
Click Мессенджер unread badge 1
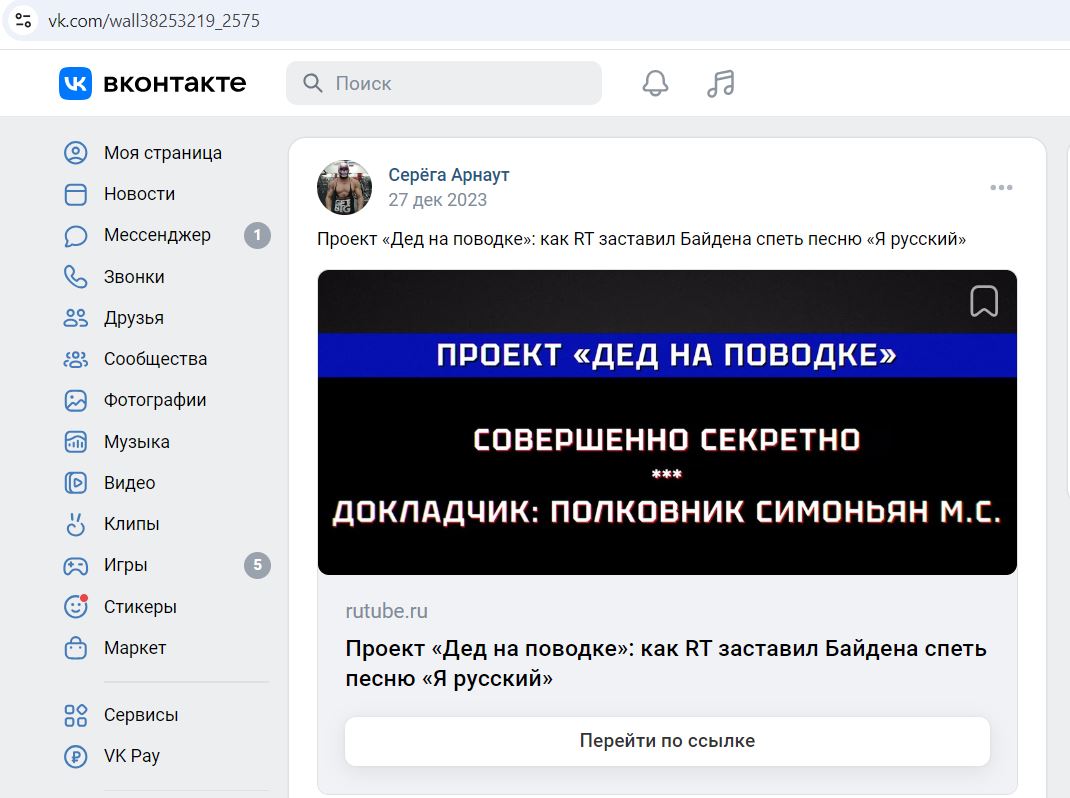[257, 236]
